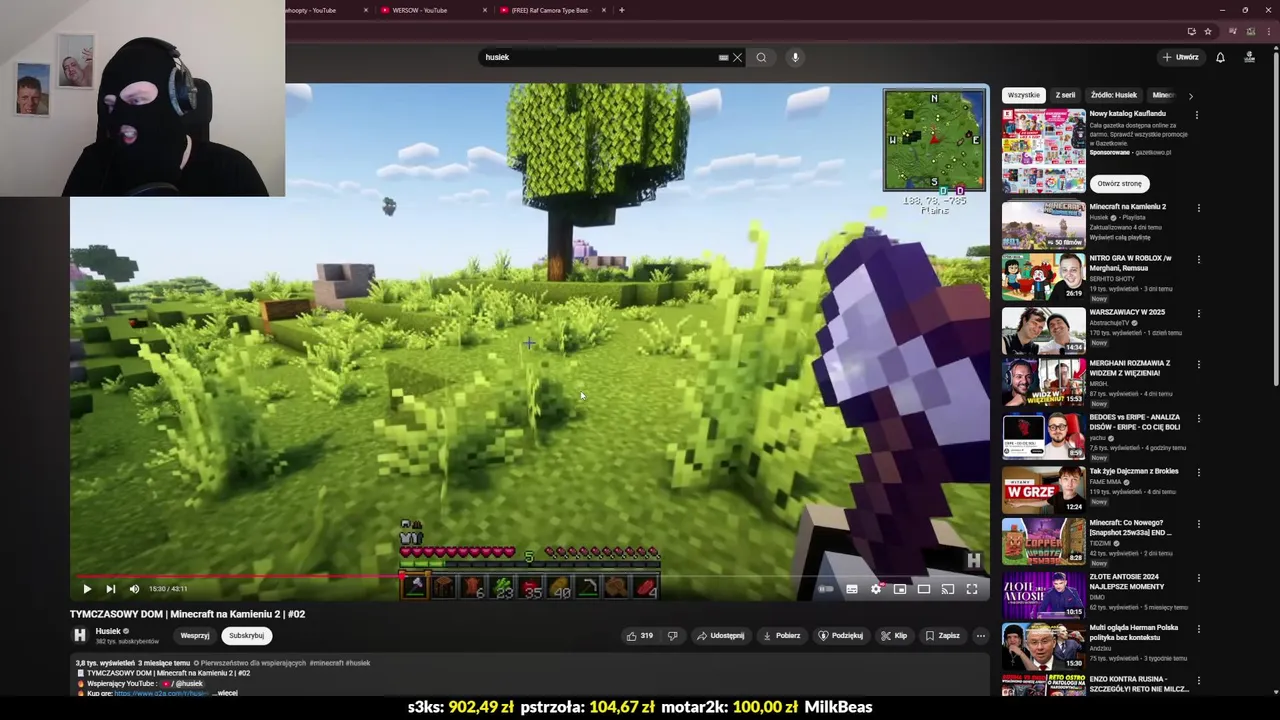The width and height of the screenshot is (1280, 720).
Task: Click the Klip clip button
Action: (x=894, y=636)
